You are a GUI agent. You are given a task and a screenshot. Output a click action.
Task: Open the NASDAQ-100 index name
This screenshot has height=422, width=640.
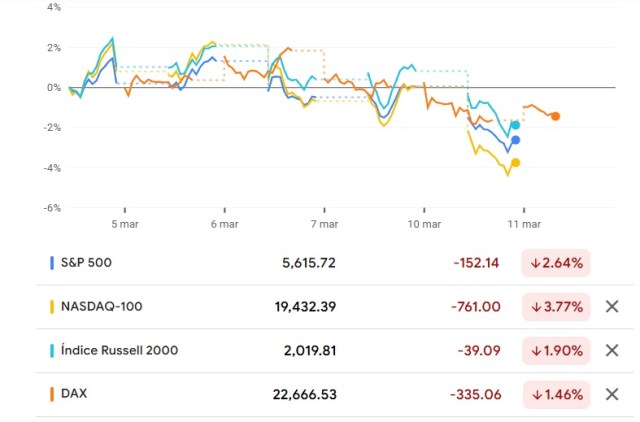(x=102, y=307)
